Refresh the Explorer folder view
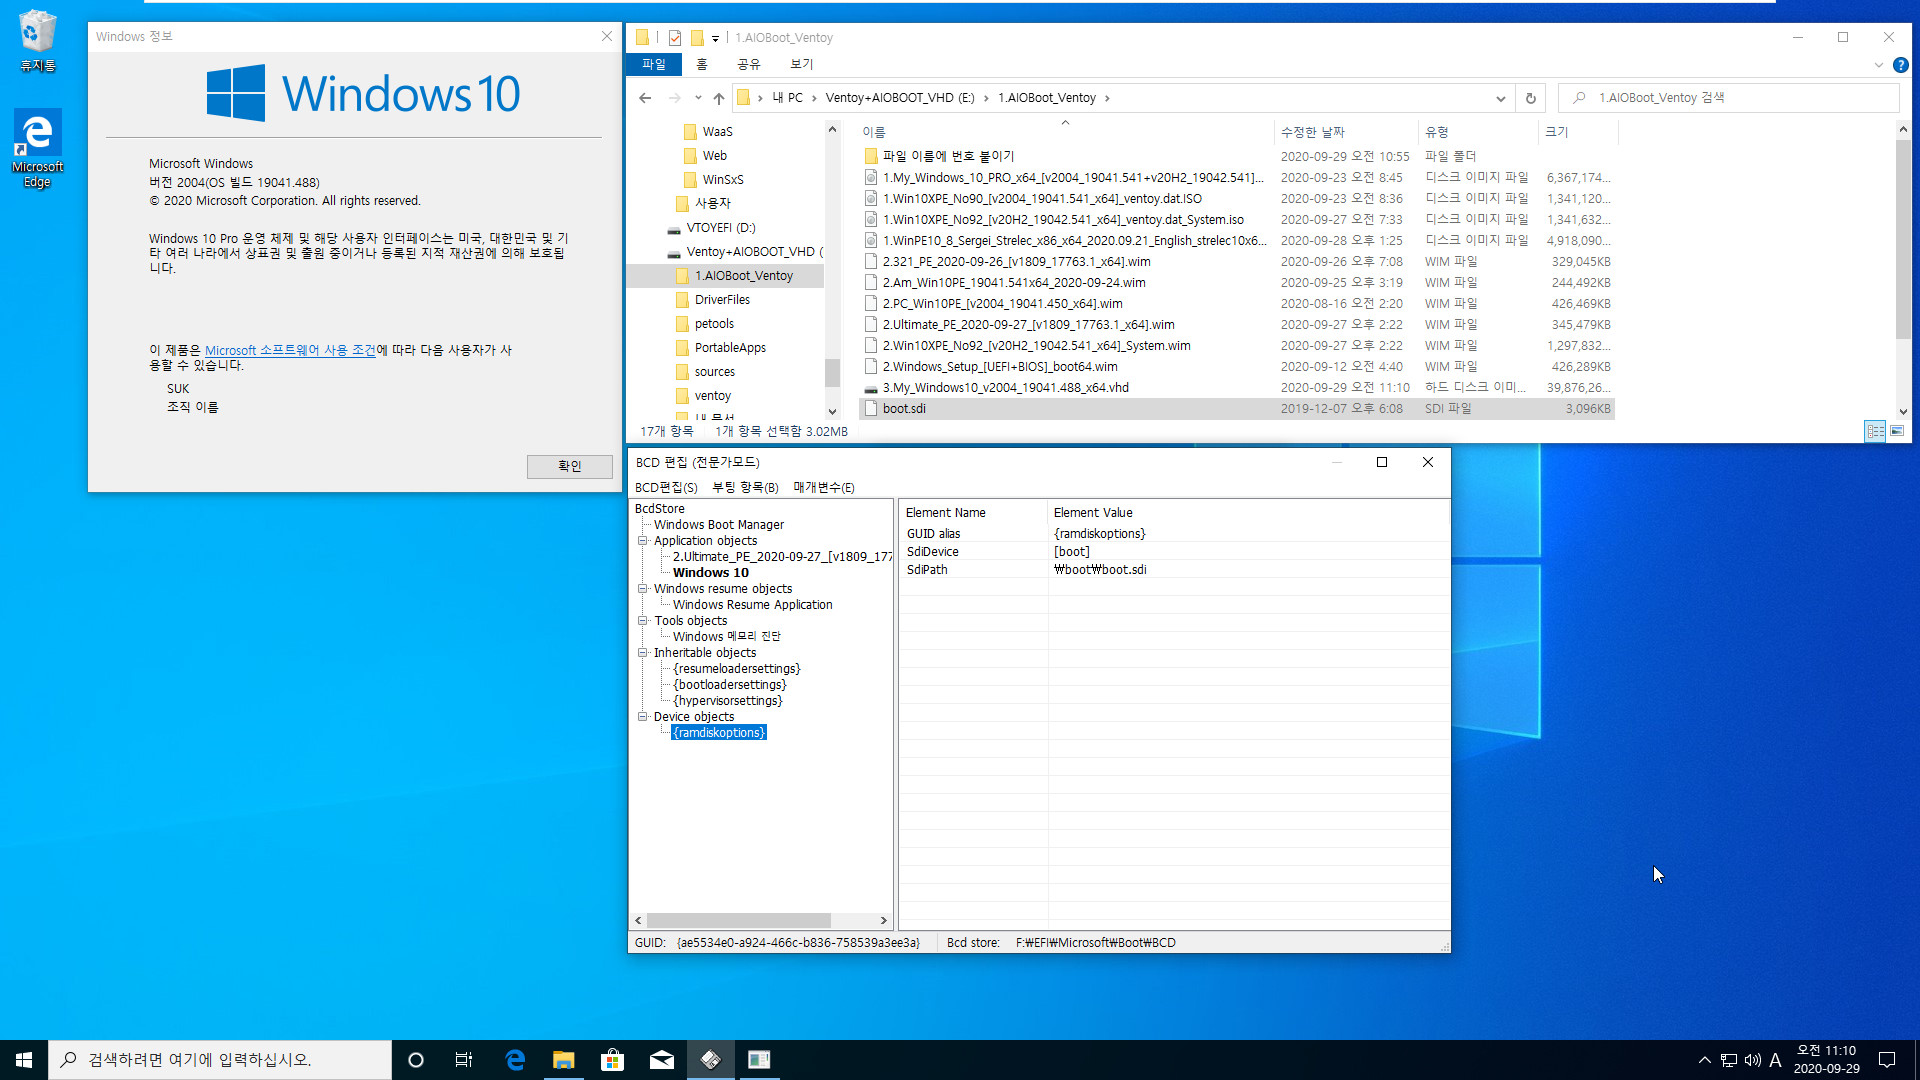 [x=1530, y=98]
